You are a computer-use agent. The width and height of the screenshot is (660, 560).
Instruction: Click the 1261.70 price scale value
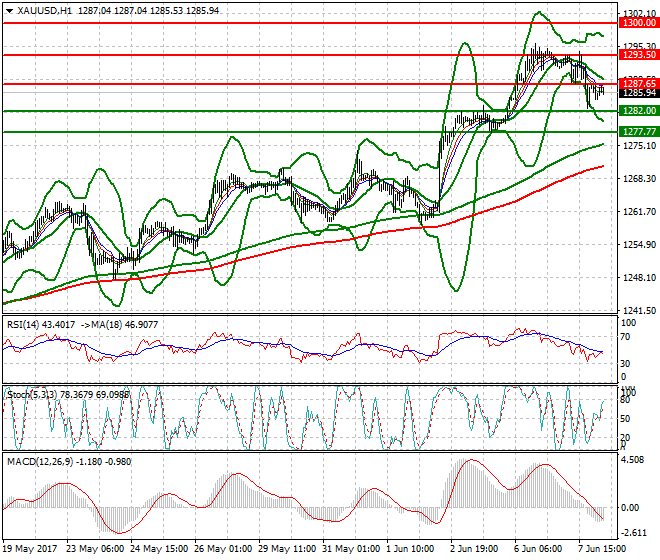pyautogui.click(x=639, y=211)
